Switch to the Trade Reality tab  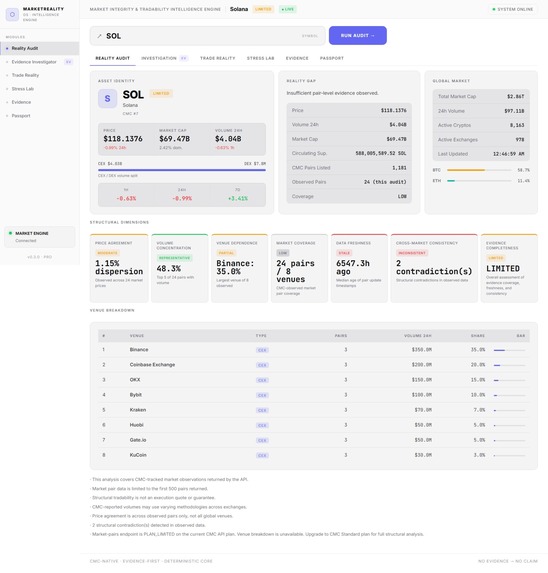pyautogui.click(x=217, y=58)
